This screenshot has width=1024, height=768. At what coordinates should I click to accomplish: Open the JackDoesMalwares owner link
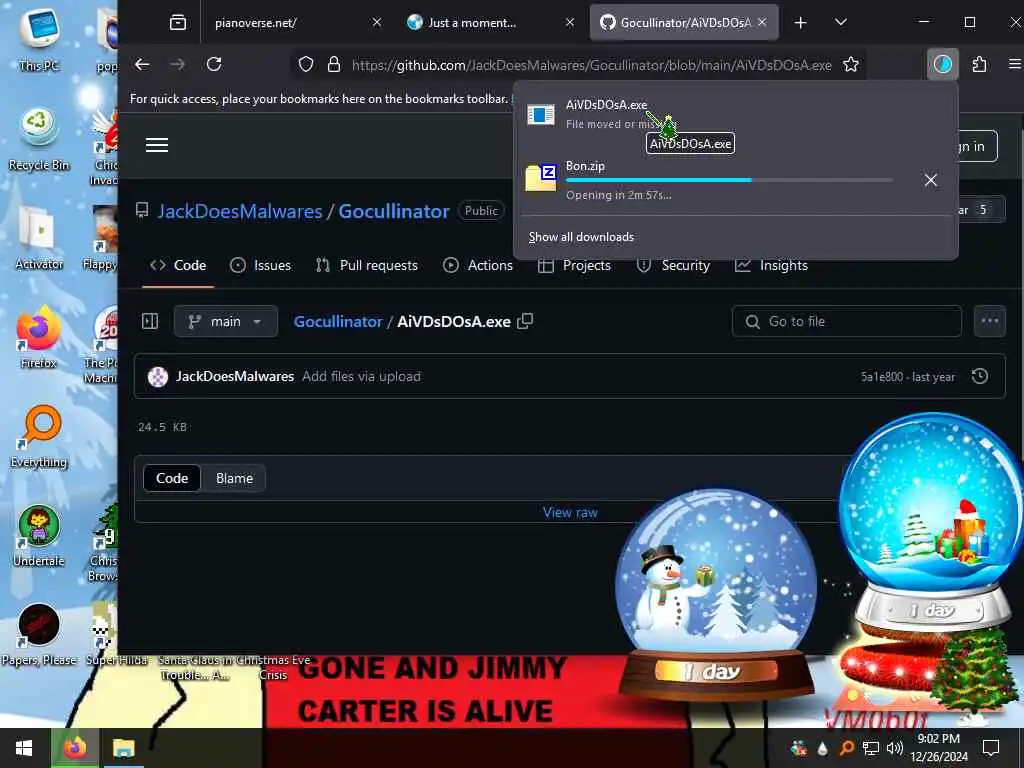point(240,211)
